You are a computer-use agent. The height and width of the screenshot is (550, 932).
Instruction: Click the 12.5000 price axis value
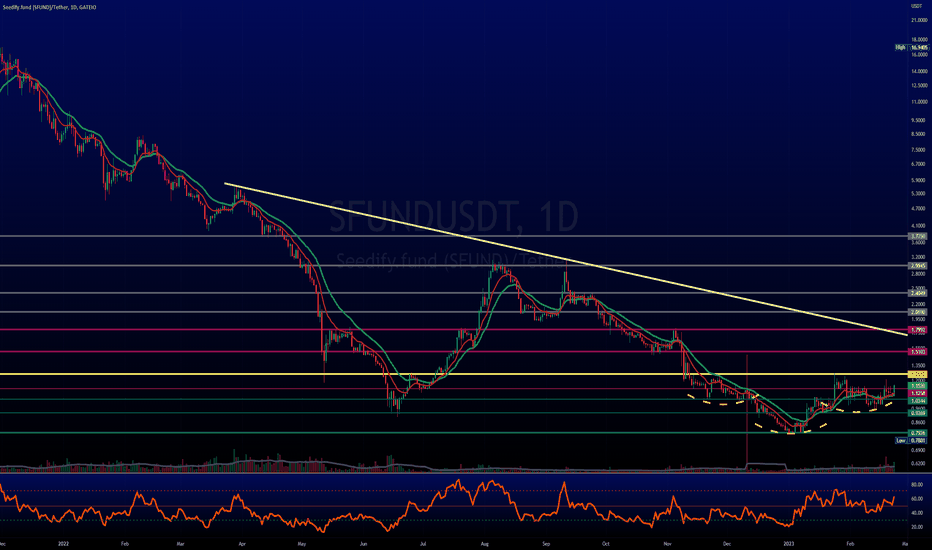click(x=918, y=86)
